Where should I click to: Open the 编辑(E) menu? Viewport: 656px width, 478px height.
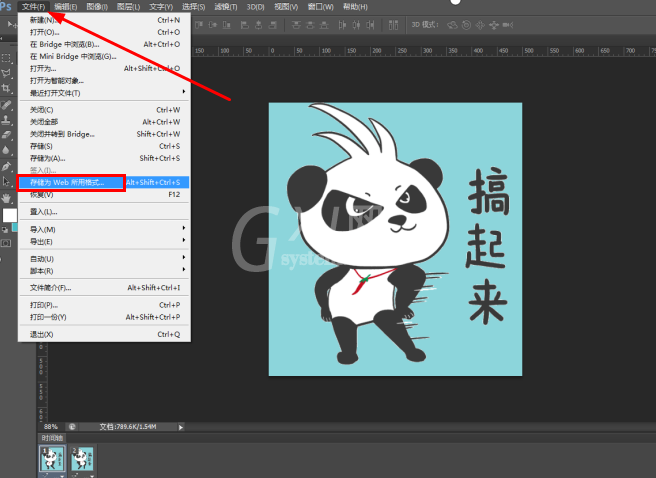pos(65,7)
